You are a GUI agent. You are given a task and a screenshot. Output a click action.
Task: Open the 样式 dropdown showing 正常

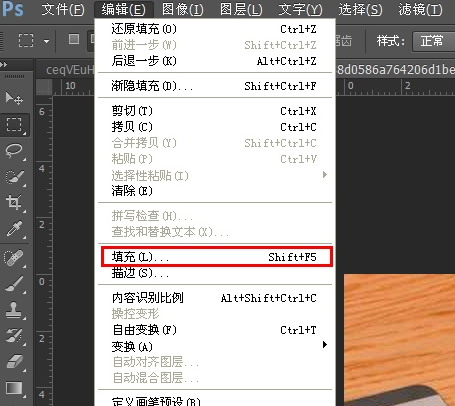point(433,41)
